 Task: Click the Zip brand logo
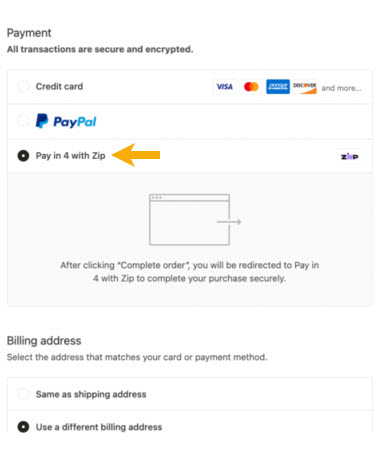pyautogui.click(x=349, y=156)
